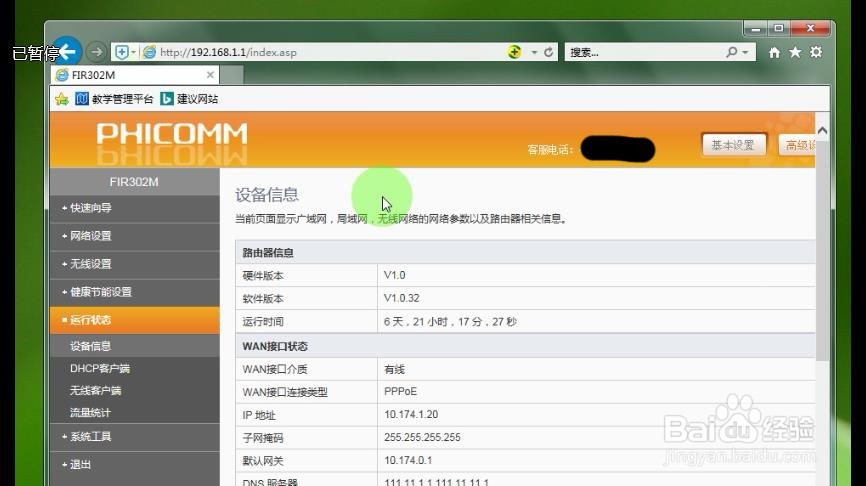
Task: Click the hardware version value V1.0
Action: coord(394,275)
